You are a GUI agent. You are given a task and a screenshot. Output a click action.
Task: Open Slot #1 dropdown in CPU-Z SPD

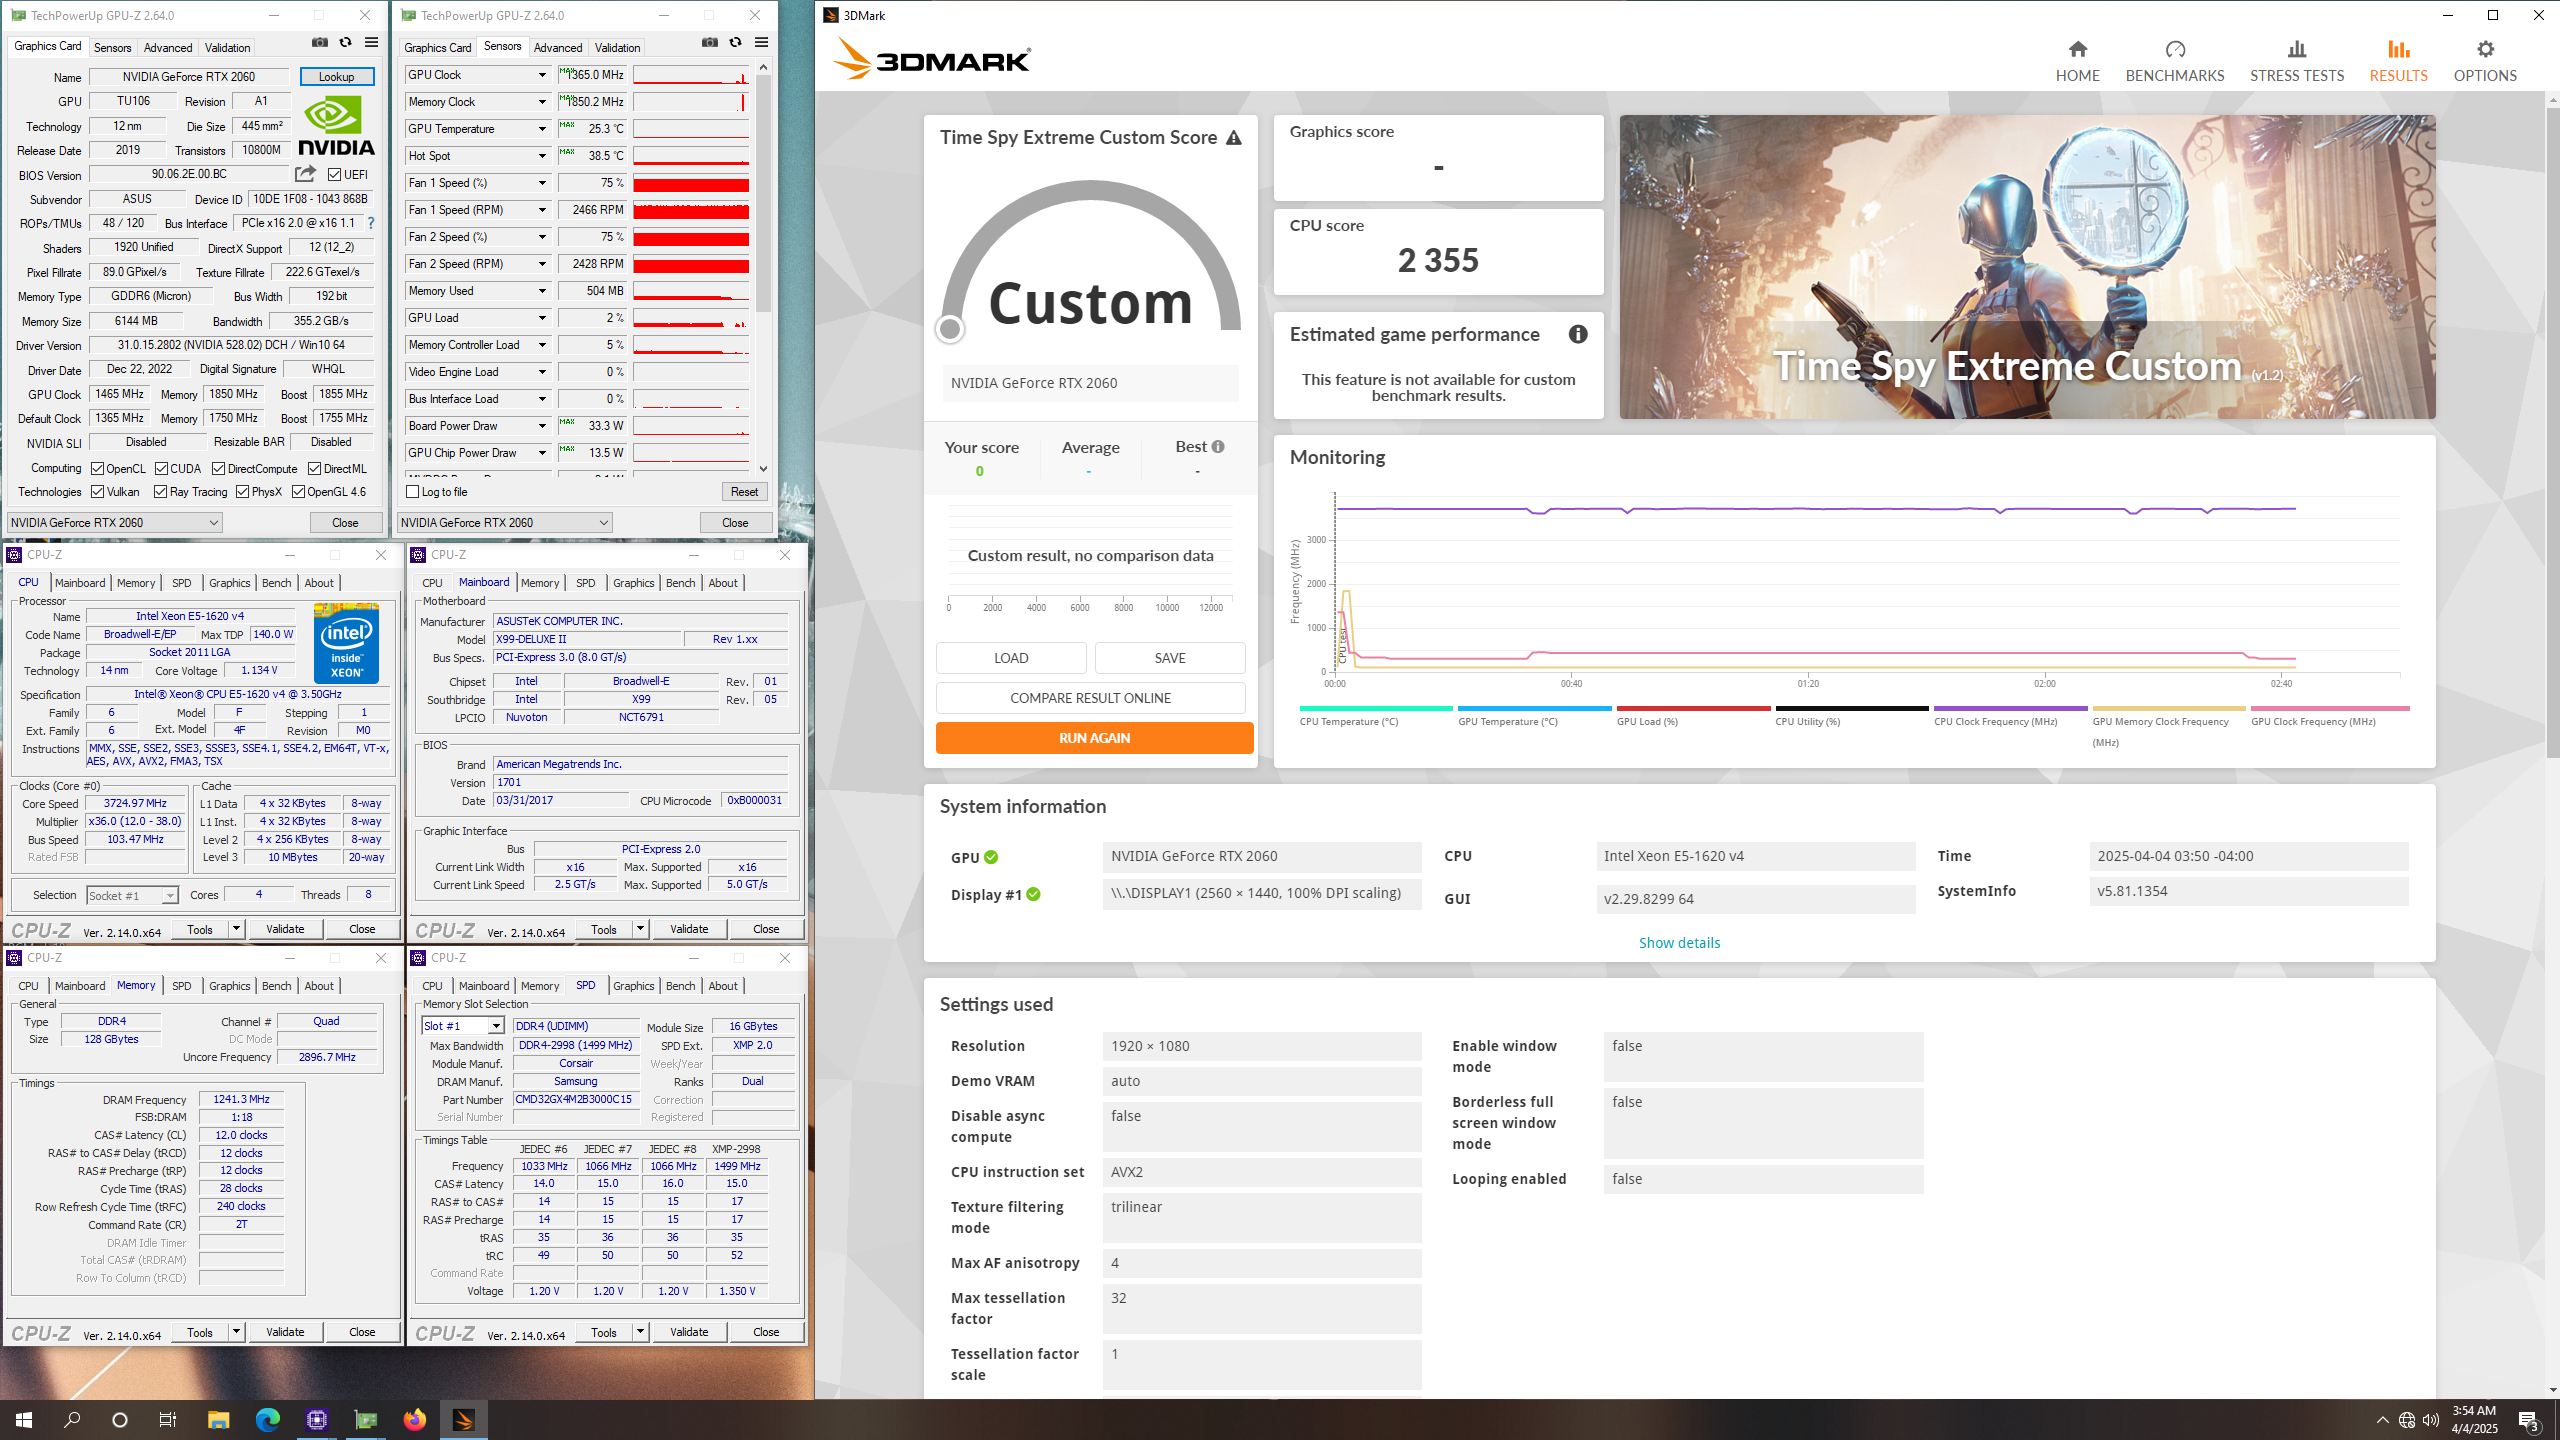[463, 1027]
